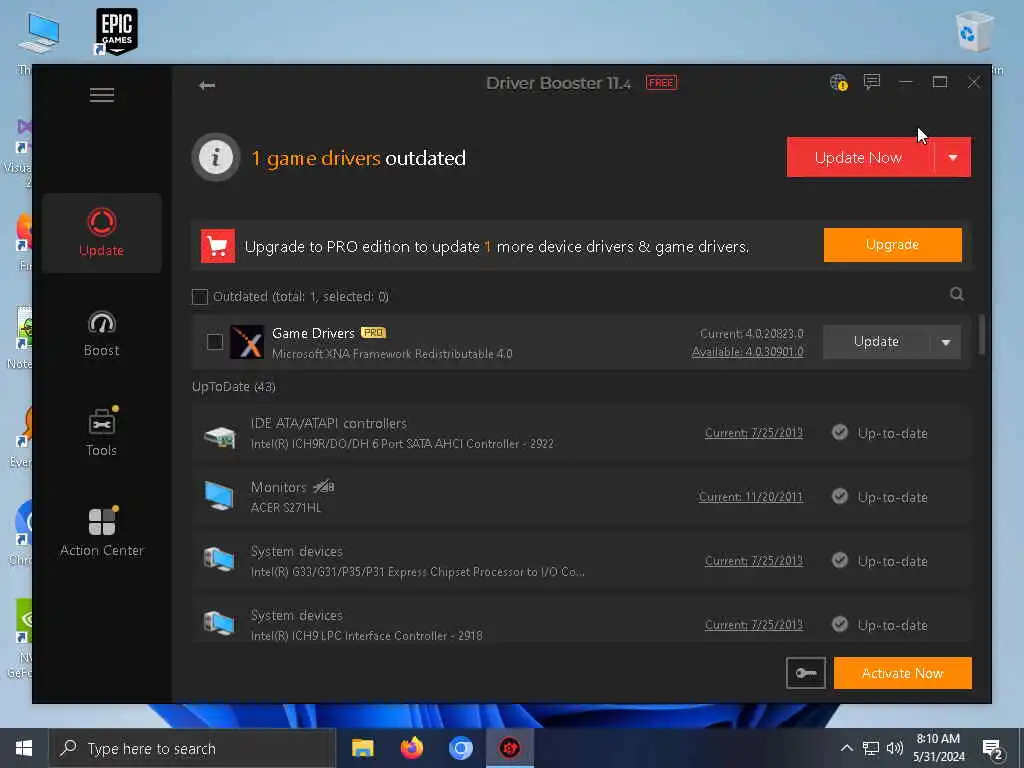Image resolution: width=1024 pixels, height=768 pixels.
Task: Click Update for the Game Drivers row
Action: [x=876, y=342]
